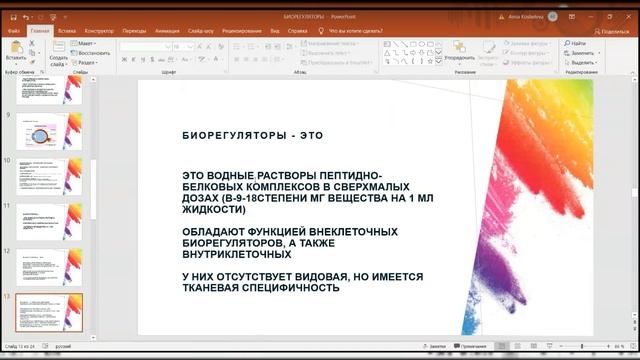Click the slide title 'БИОРЕГУЛЯТОРЫ - ЭТО'

click(x=253, y=136)
